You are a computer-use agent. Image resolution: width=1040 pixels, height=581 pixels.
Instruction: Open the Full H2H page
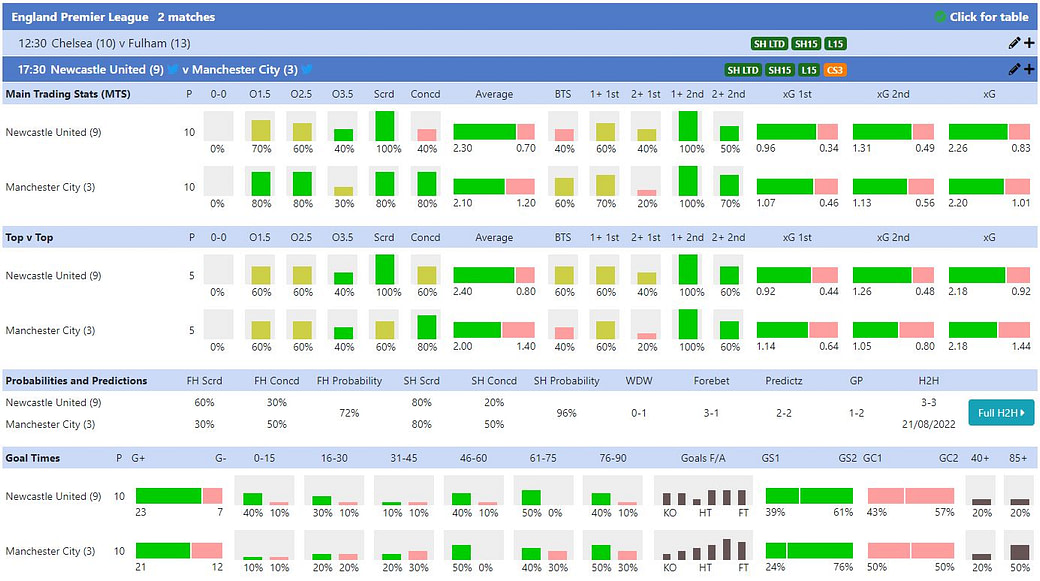(1000, 412)
